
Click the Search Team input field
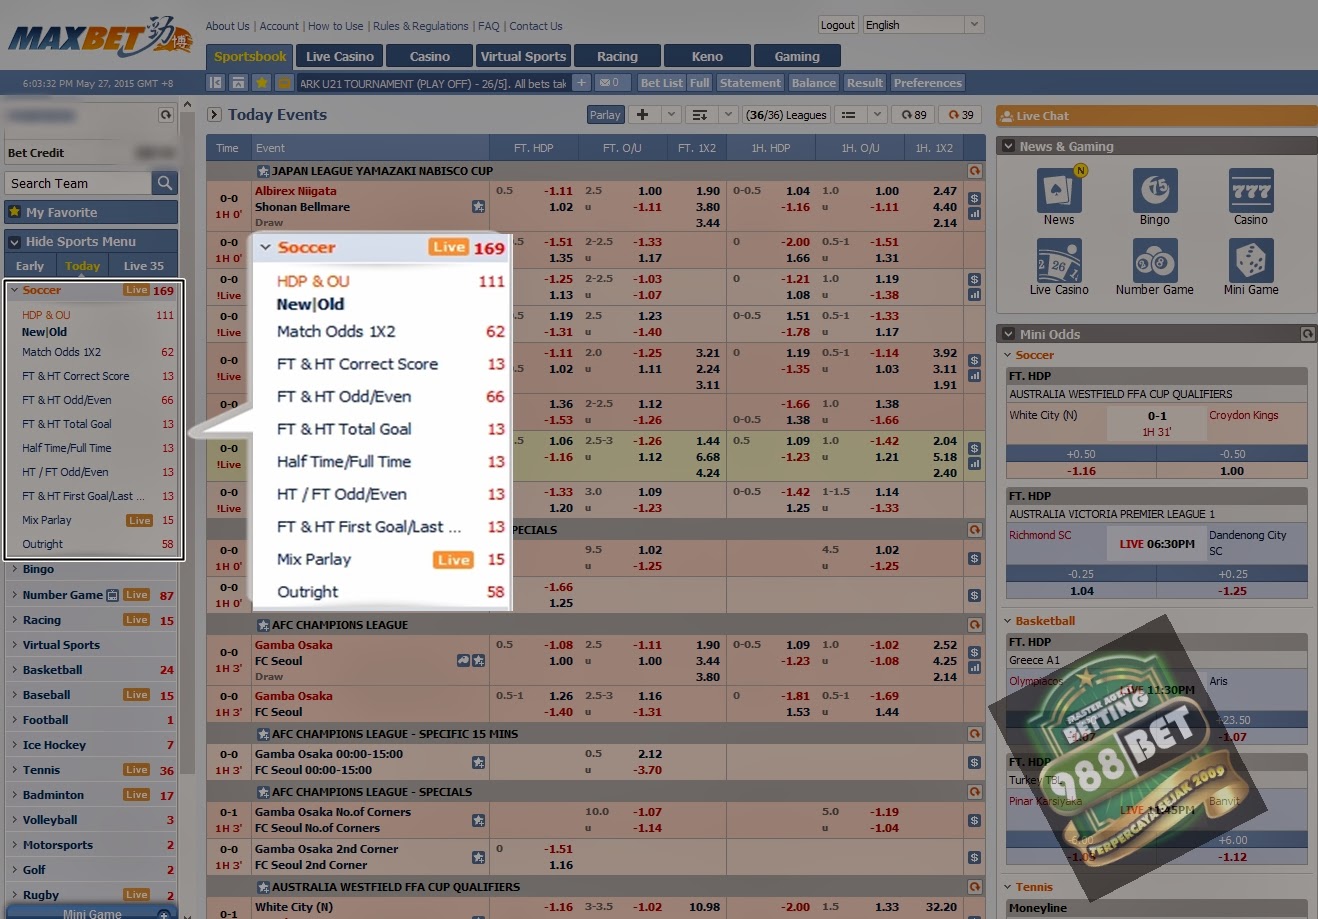pos(78,183)
